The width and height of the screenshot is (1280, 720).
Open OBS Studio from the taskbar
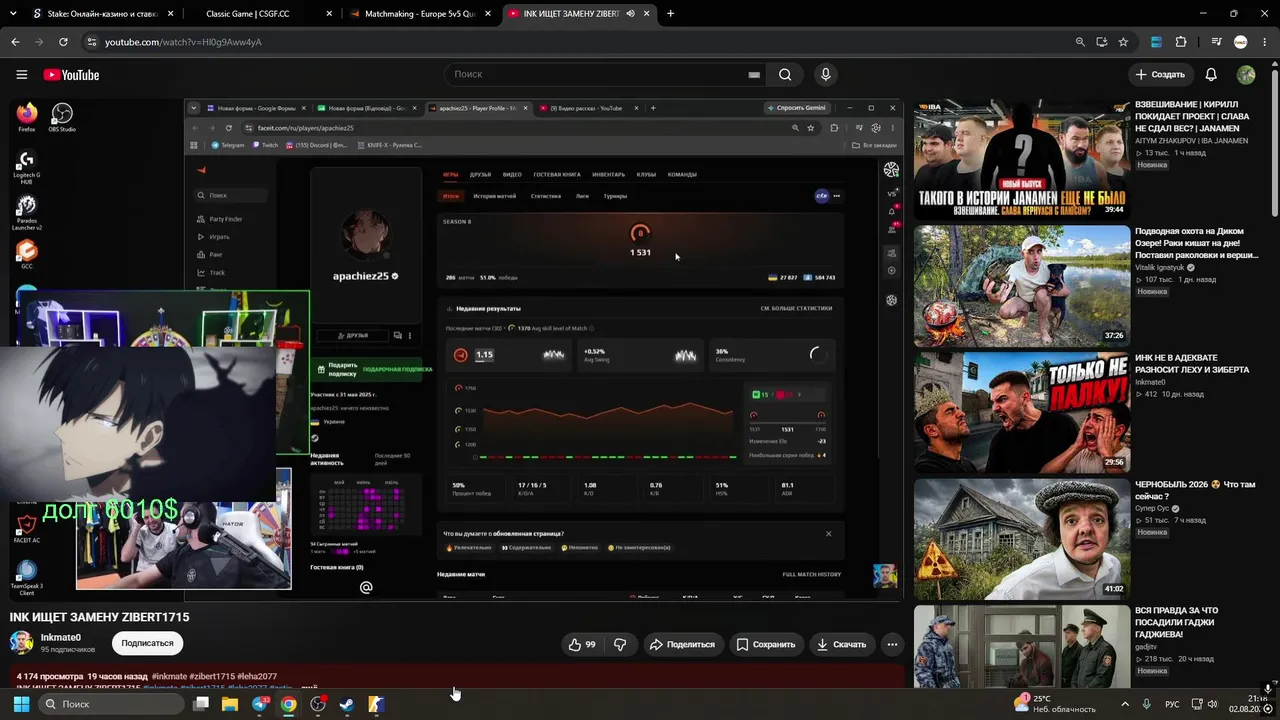tap(318, 704)
